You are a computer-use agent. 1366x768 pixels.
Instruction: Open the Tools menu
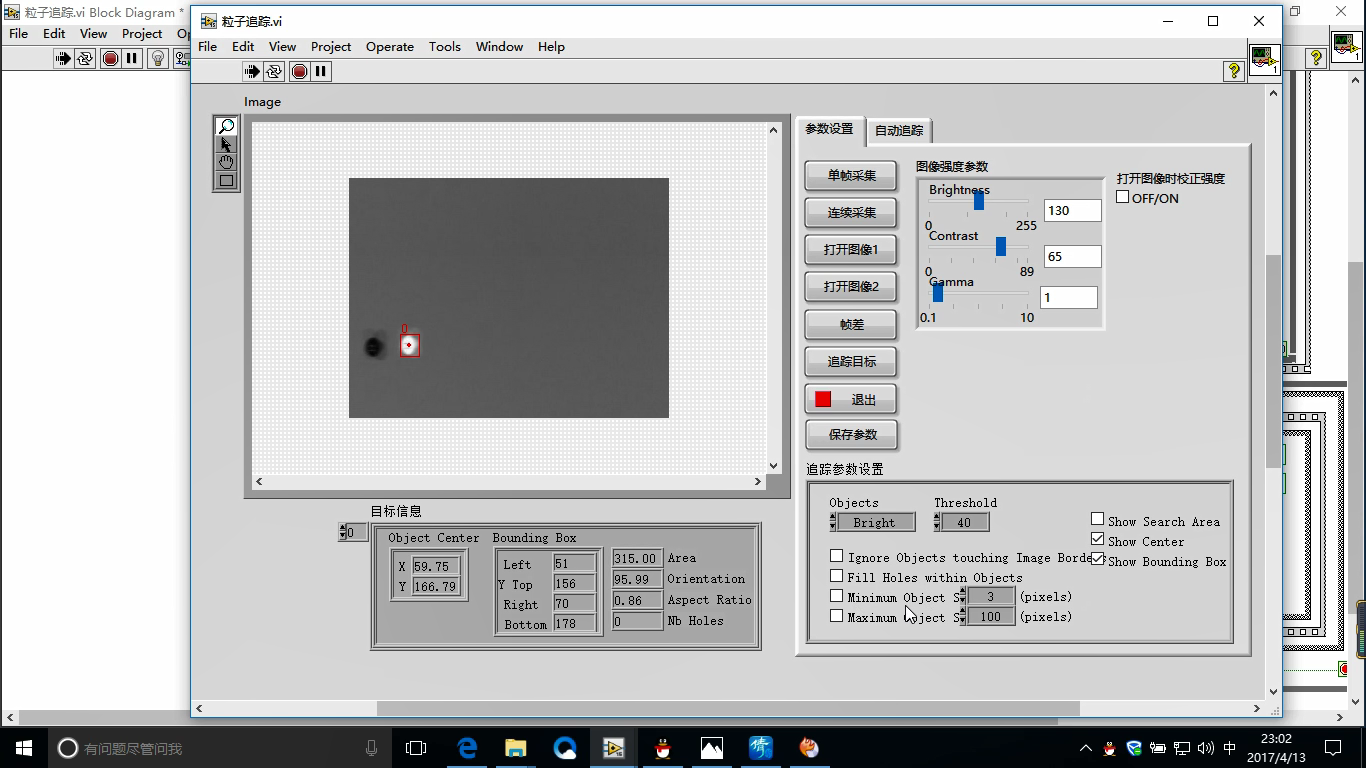point(444,46)
